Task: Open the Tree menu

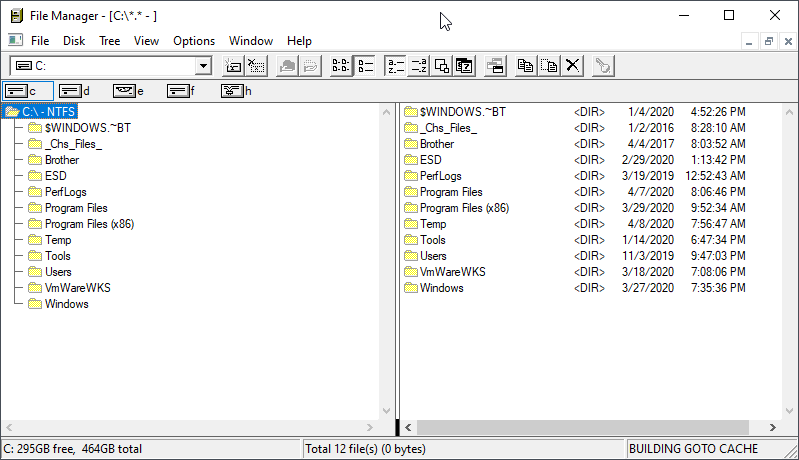Action: pyautogui.click(x=110, y=41)
